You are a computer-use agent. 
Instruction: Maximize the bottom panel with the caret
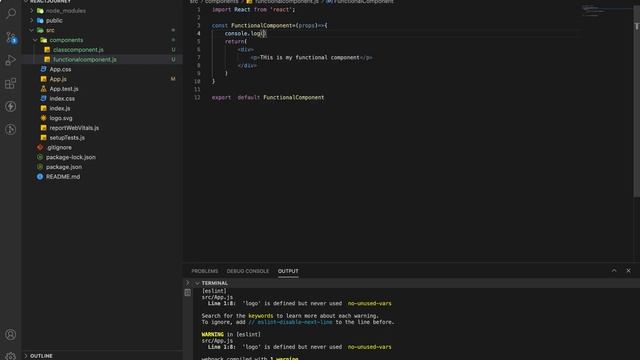pos(614,271)
